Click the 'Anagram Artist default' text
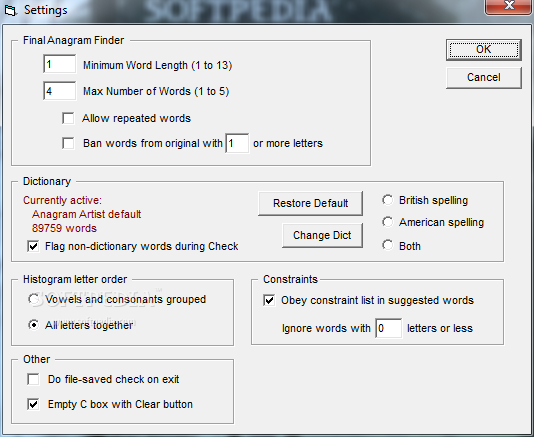This screenshot has height=437, width=534. coord(87,214)
